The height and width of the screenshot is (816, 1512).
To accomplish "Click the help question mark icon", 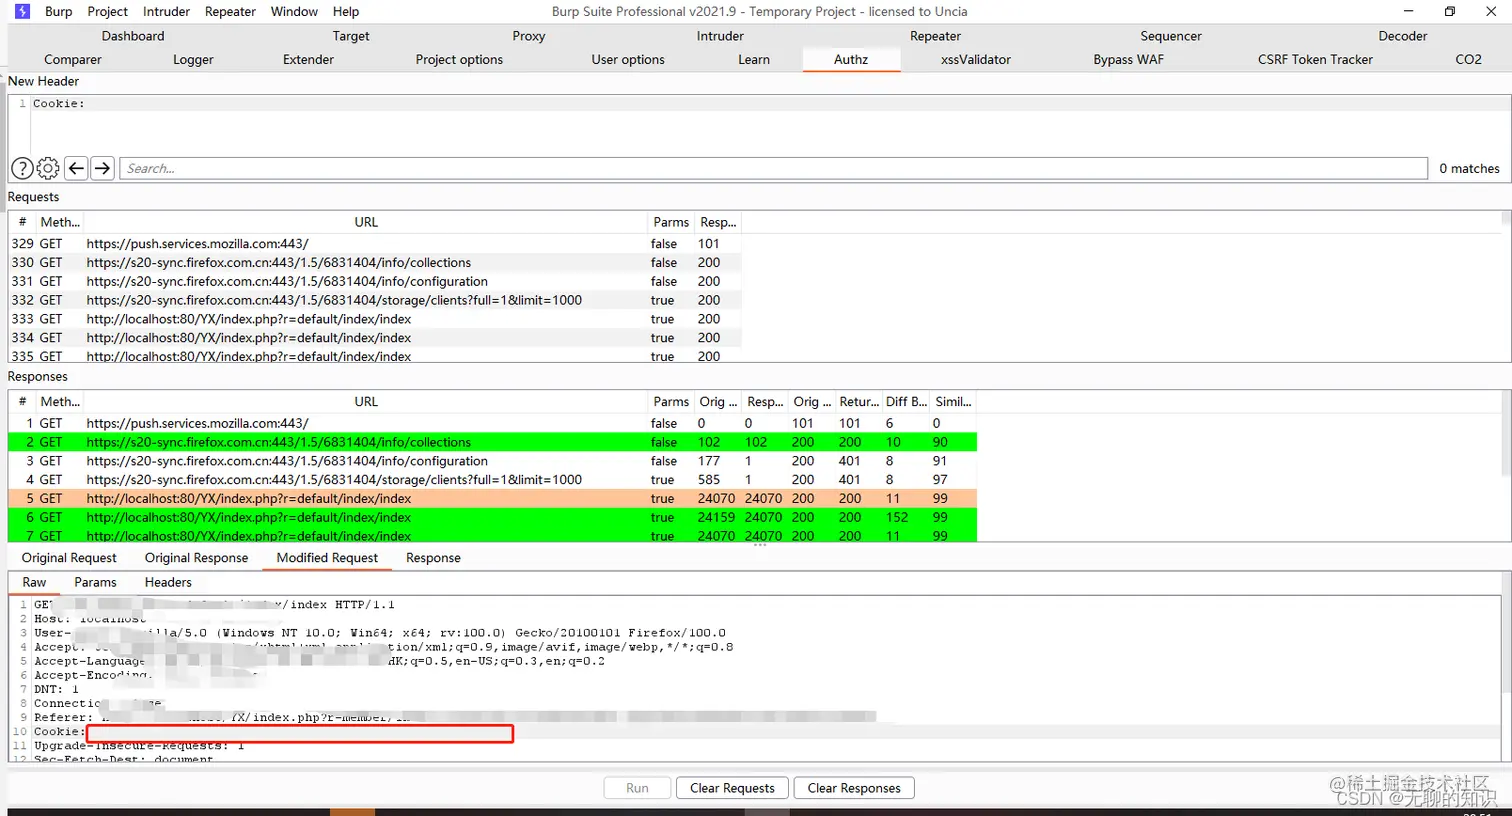I will click(x=22, y=169).
